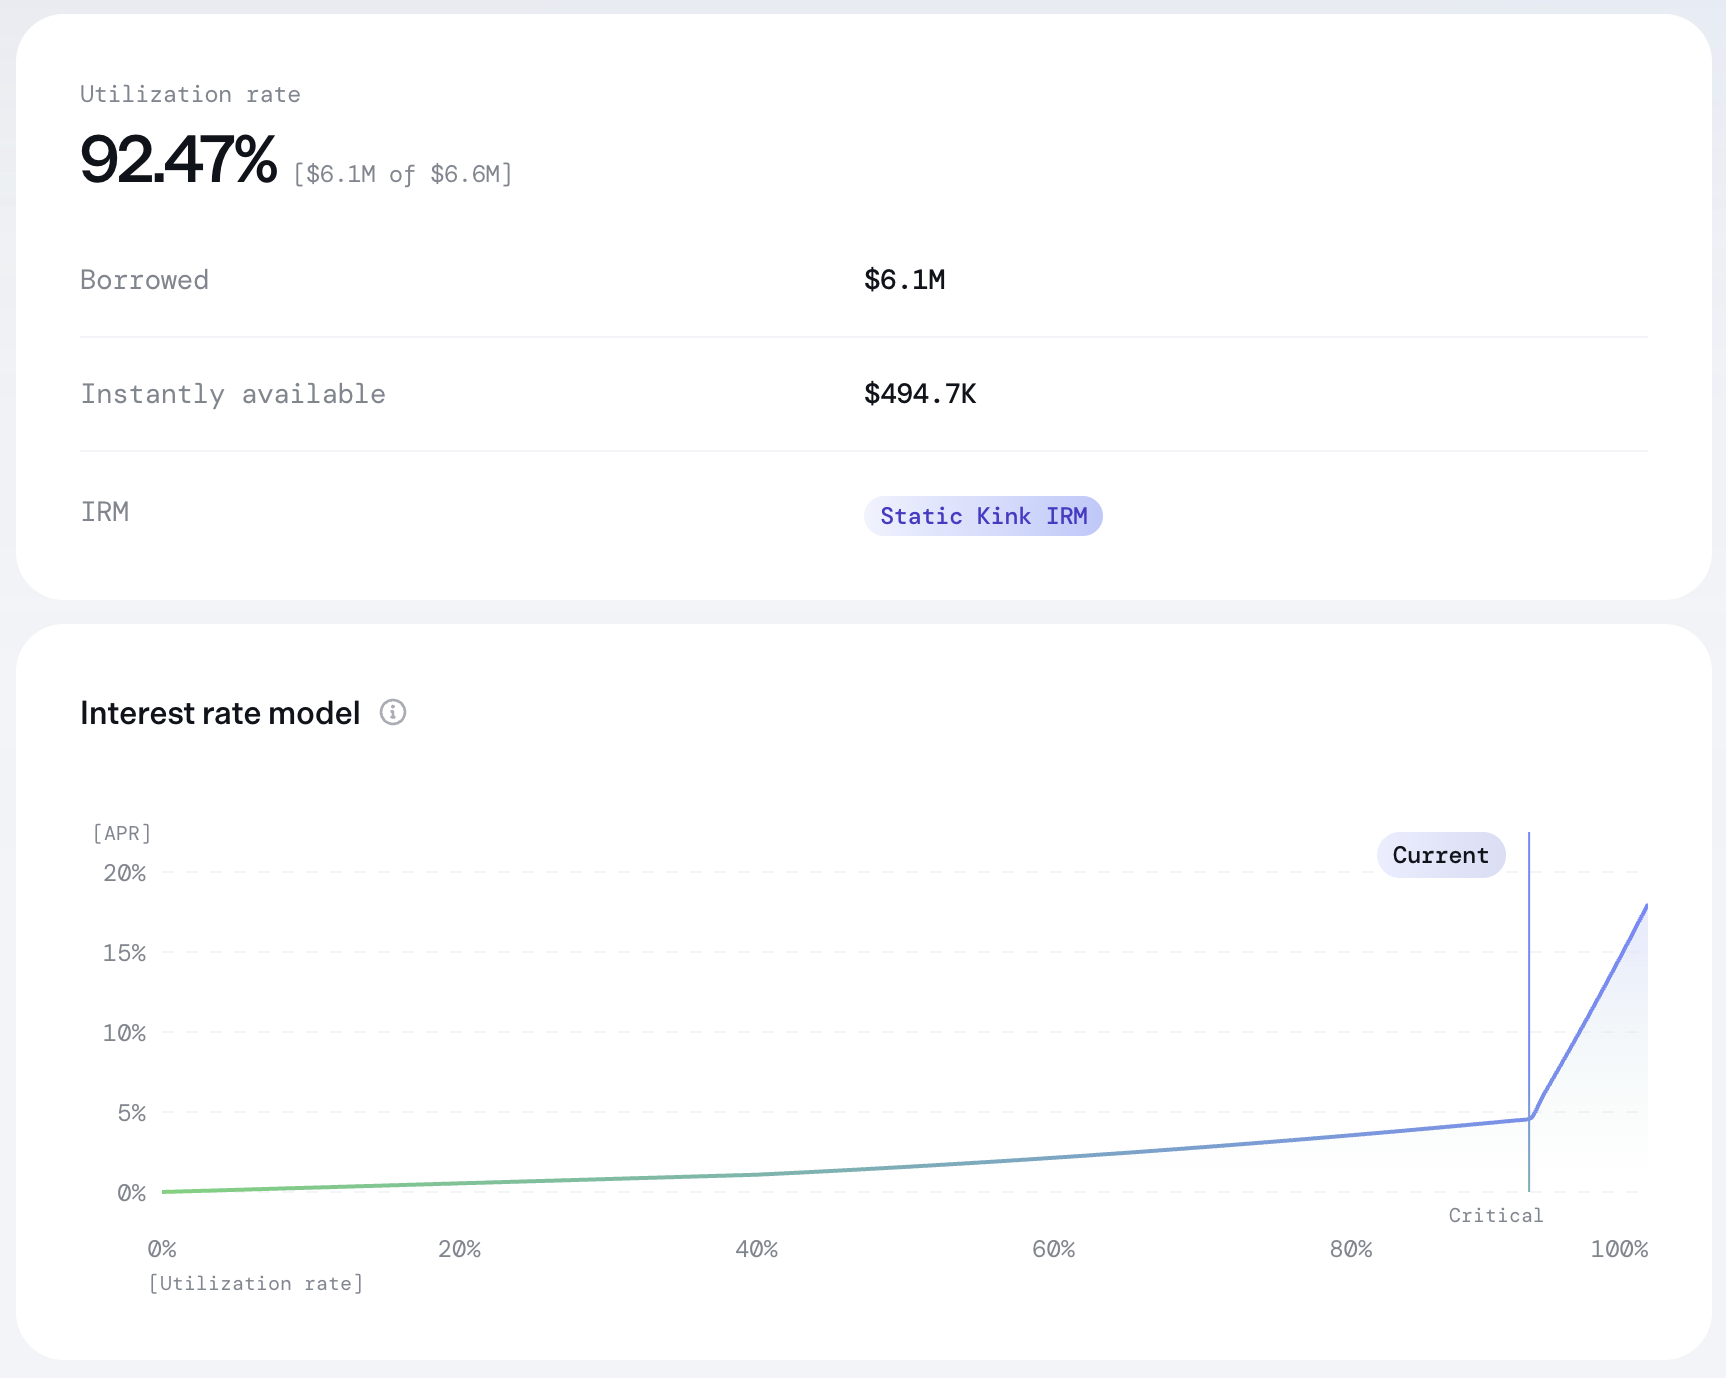
Task: Click the circled info icon beside the heading
Action: [393, 712]
